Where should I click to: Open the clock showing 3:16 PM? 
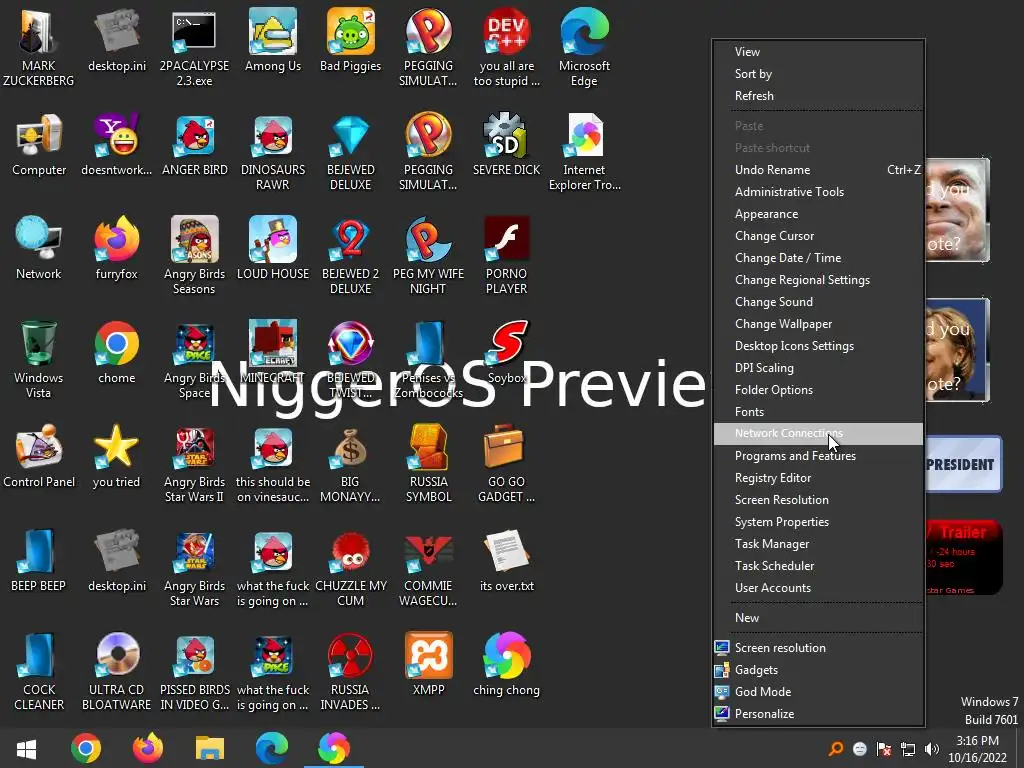pos(977,749)
